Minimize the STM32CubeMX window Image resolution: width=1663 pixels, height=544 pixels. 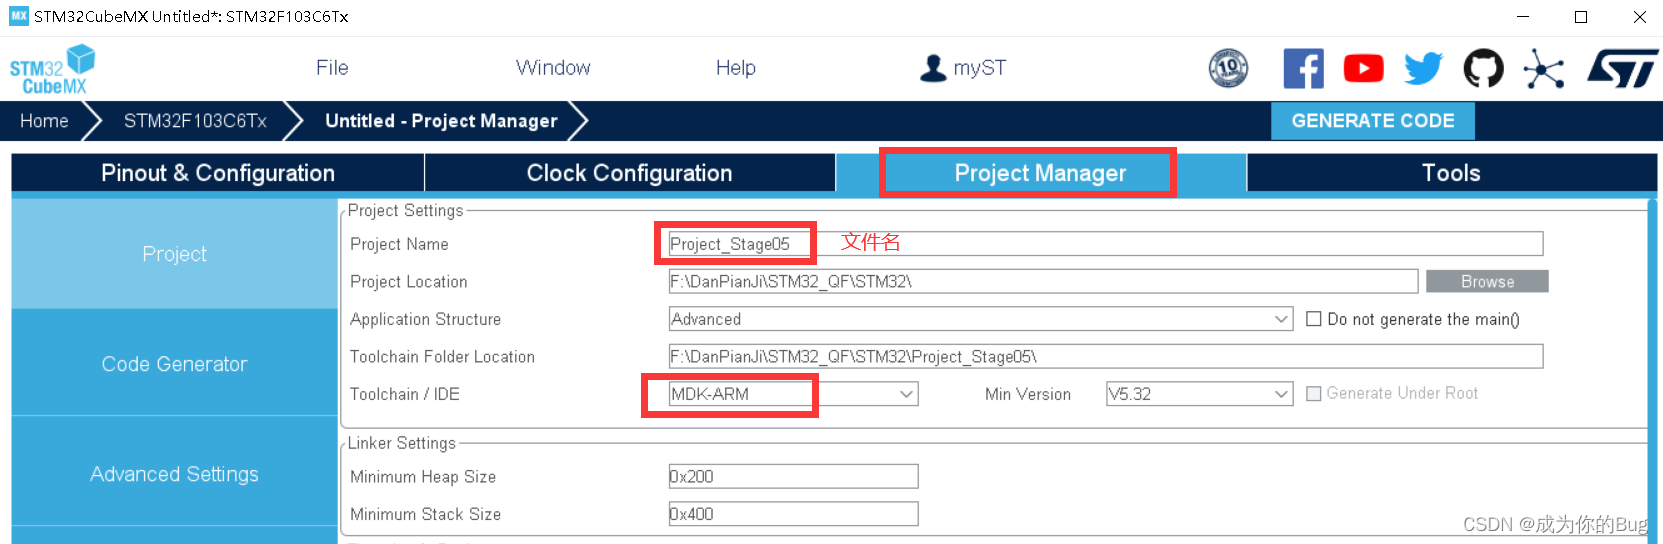[x=1523, y=17]
